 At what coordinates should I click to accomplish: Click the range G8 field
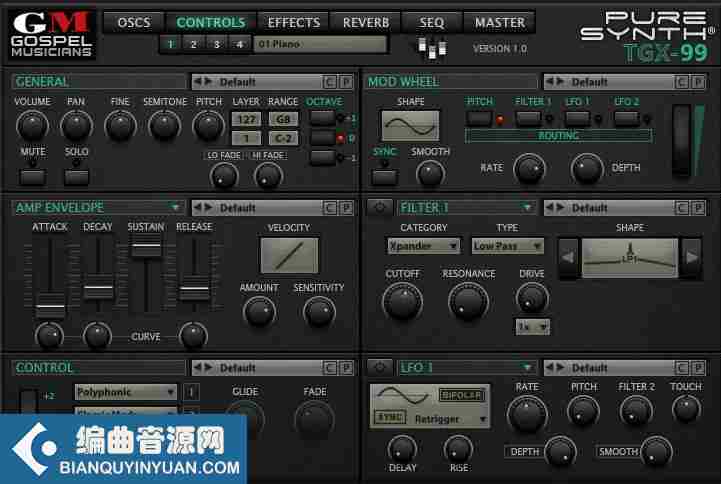283,119
